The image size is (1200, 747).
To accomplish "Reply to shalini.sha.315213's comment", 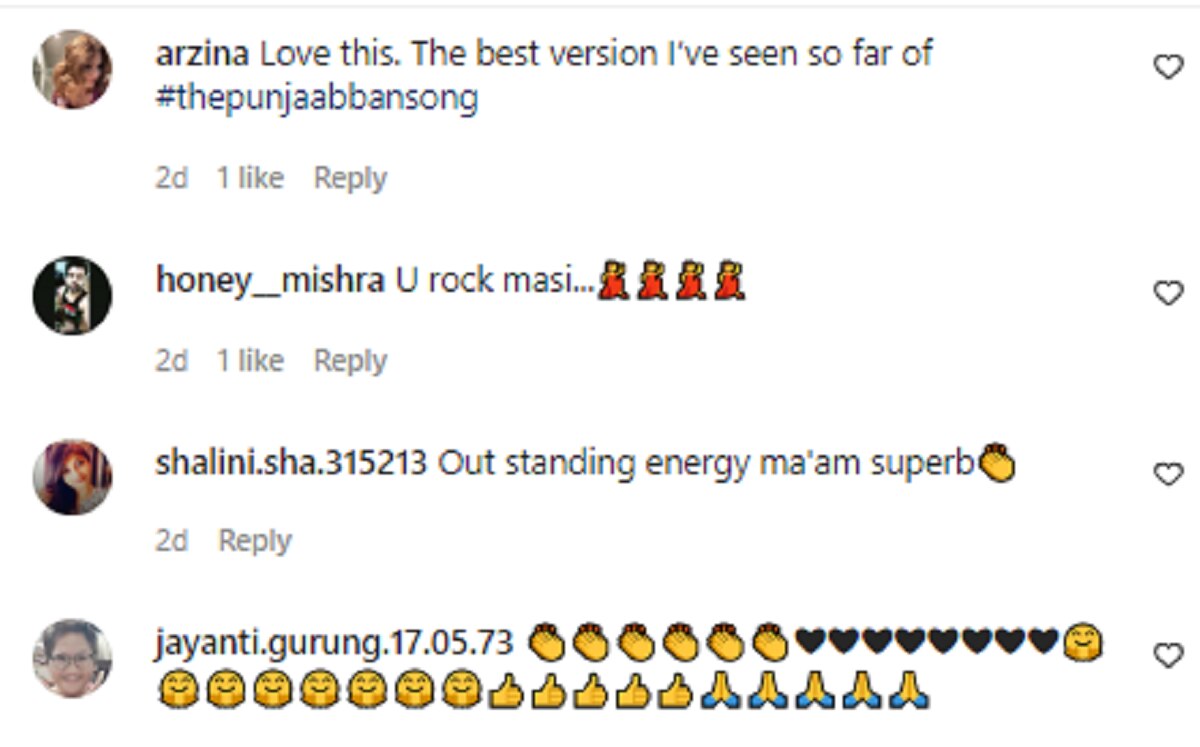I will click(255, 541).
